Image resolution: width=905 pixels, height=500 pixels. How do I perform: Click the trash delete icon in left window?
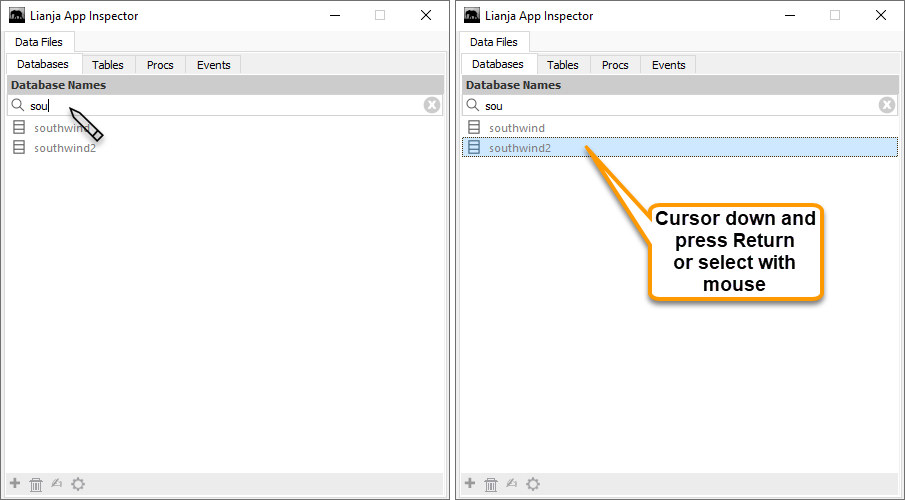pos(36,484)
